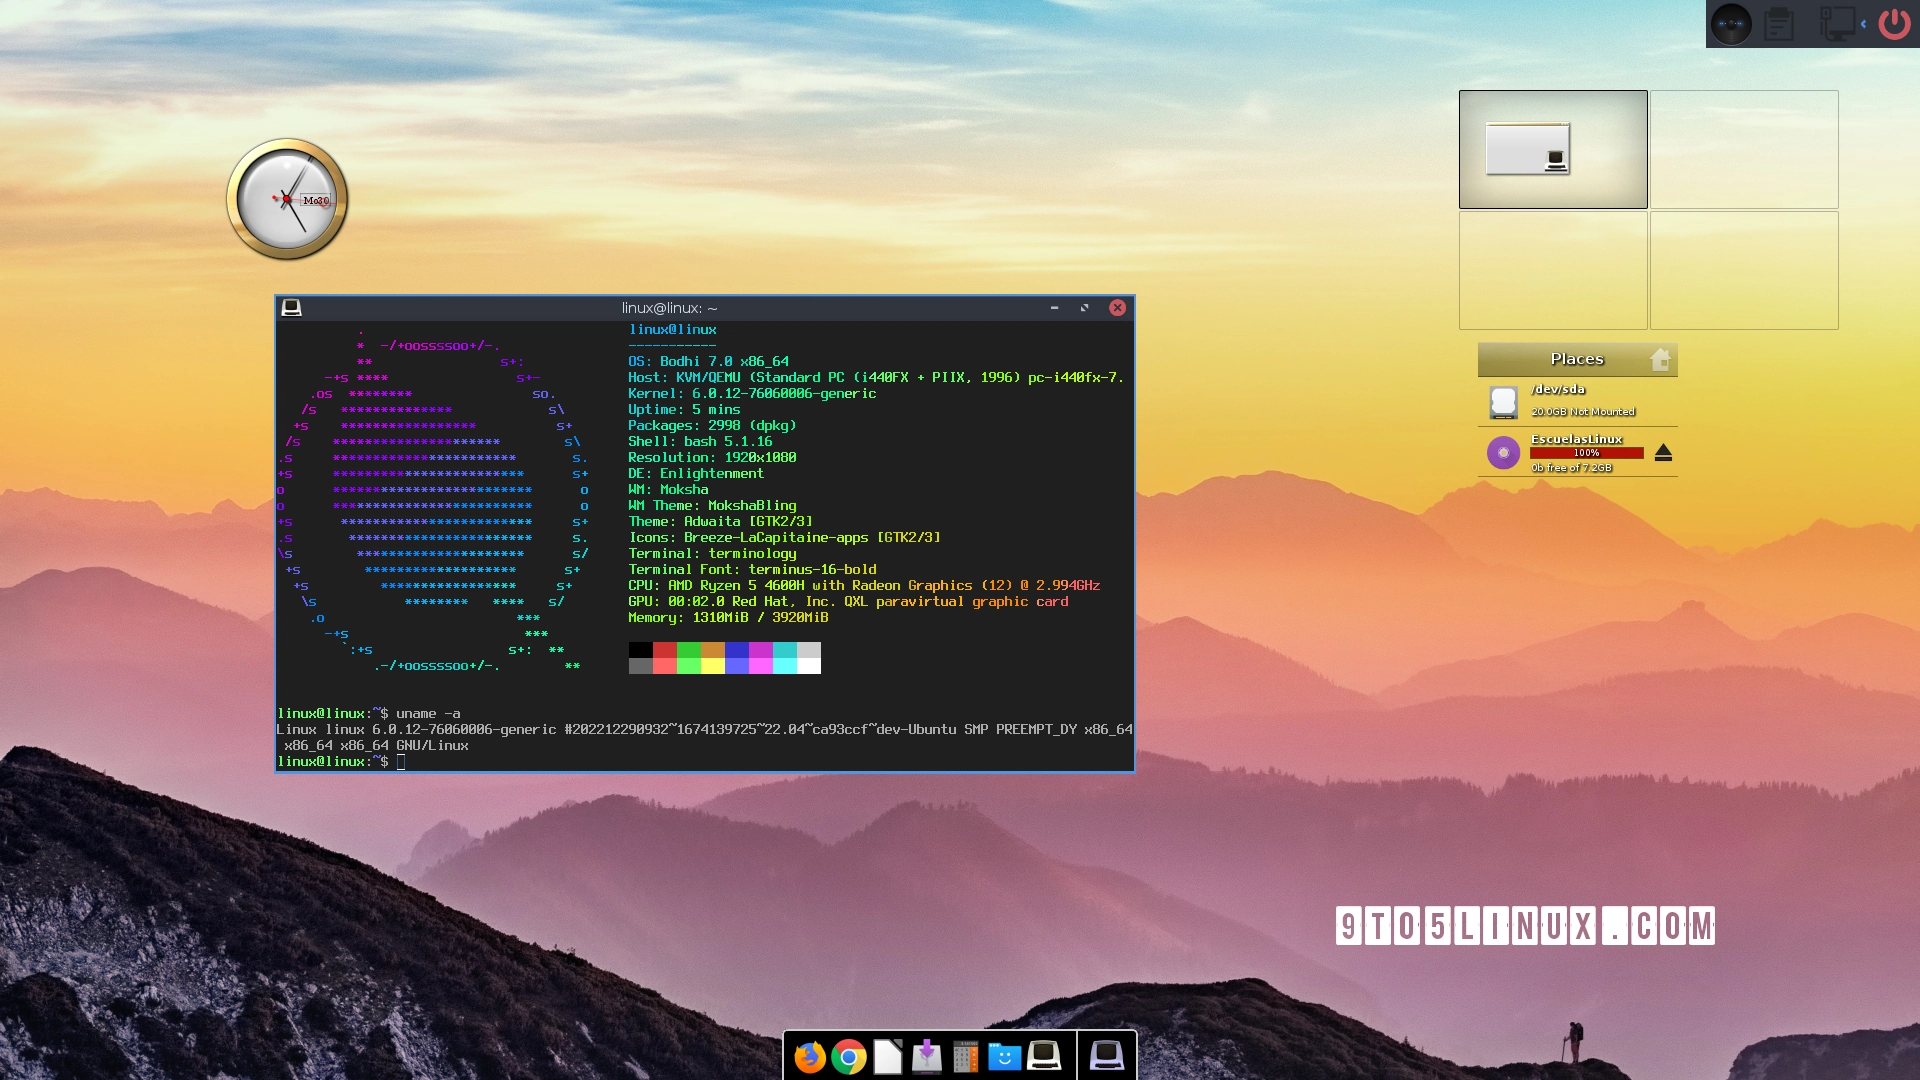Image resolution: width=1920 pixels, height=1080 pixels.
Task: Click the power button in the top-right tray
Action: [1896, 22]
